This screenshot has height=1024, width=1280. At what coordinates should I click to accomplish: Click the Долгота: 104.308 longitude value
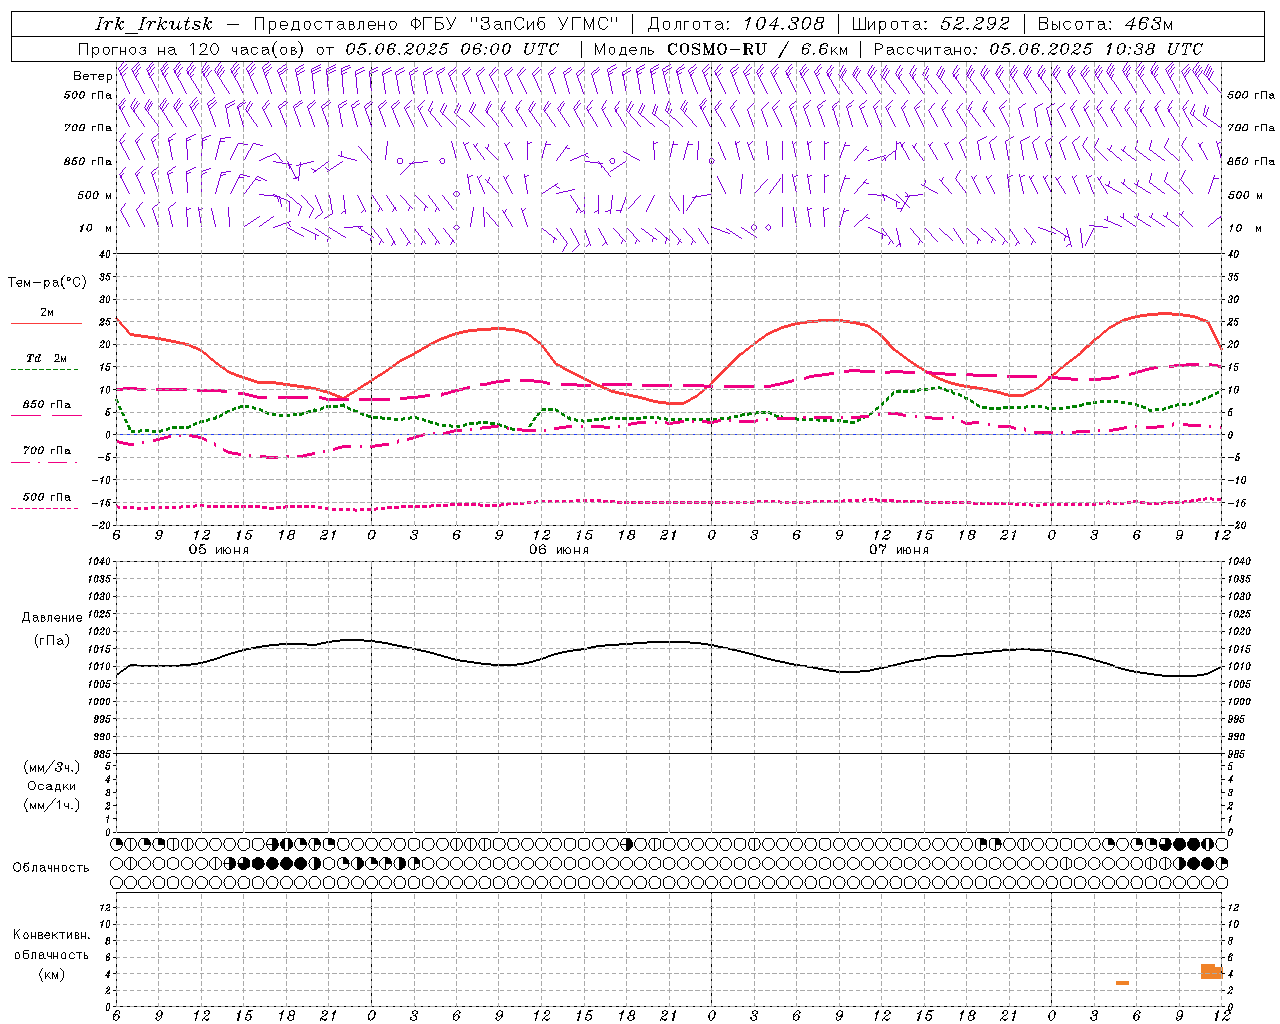[x=736, y=24]
